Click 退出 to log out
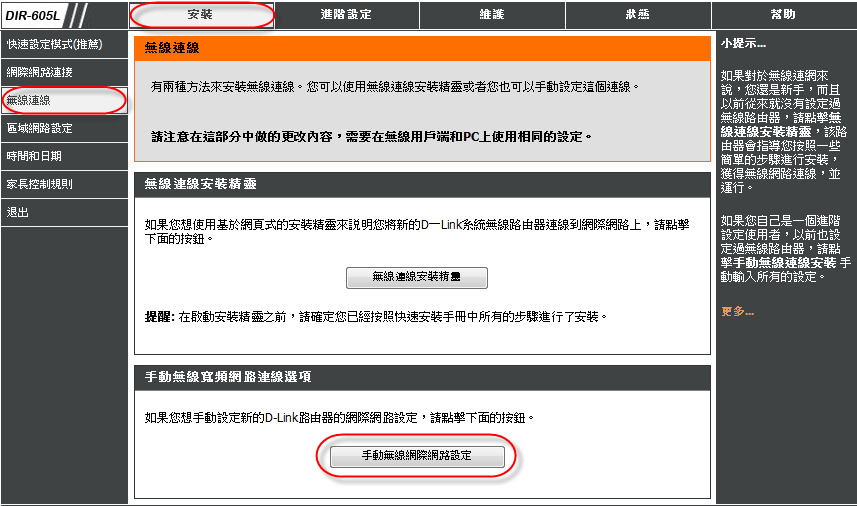The height and width of the screenshot is (506, 857). pos(64,212)
